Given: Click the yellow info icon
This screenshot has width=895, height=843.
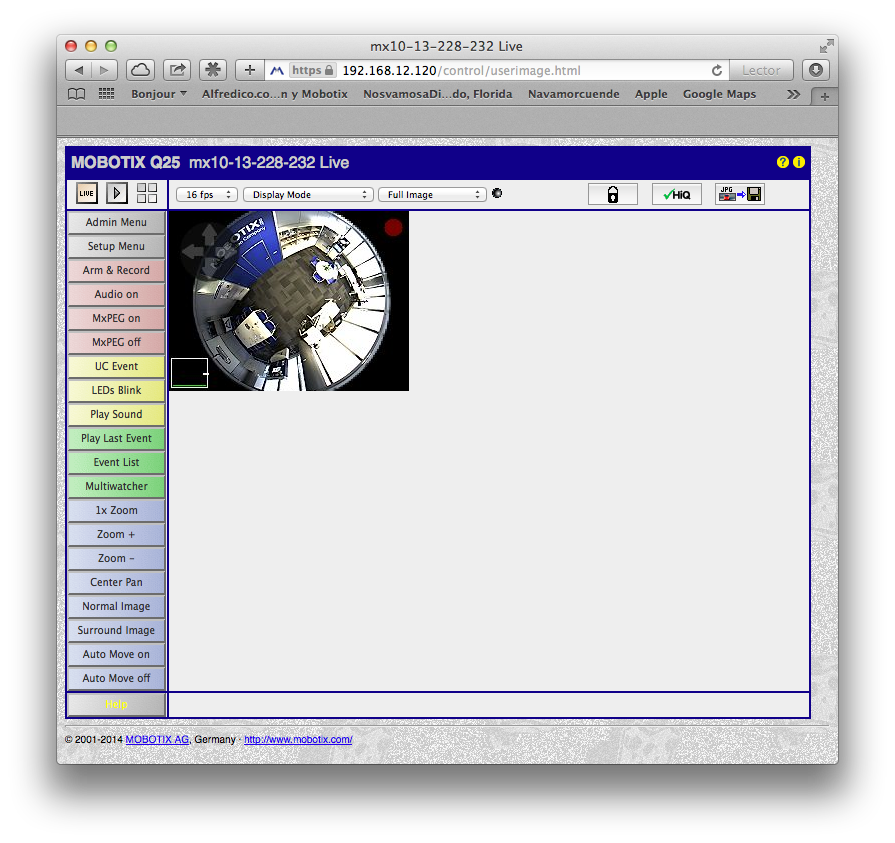Looking at the screenshot, I should tap(799, 163).
